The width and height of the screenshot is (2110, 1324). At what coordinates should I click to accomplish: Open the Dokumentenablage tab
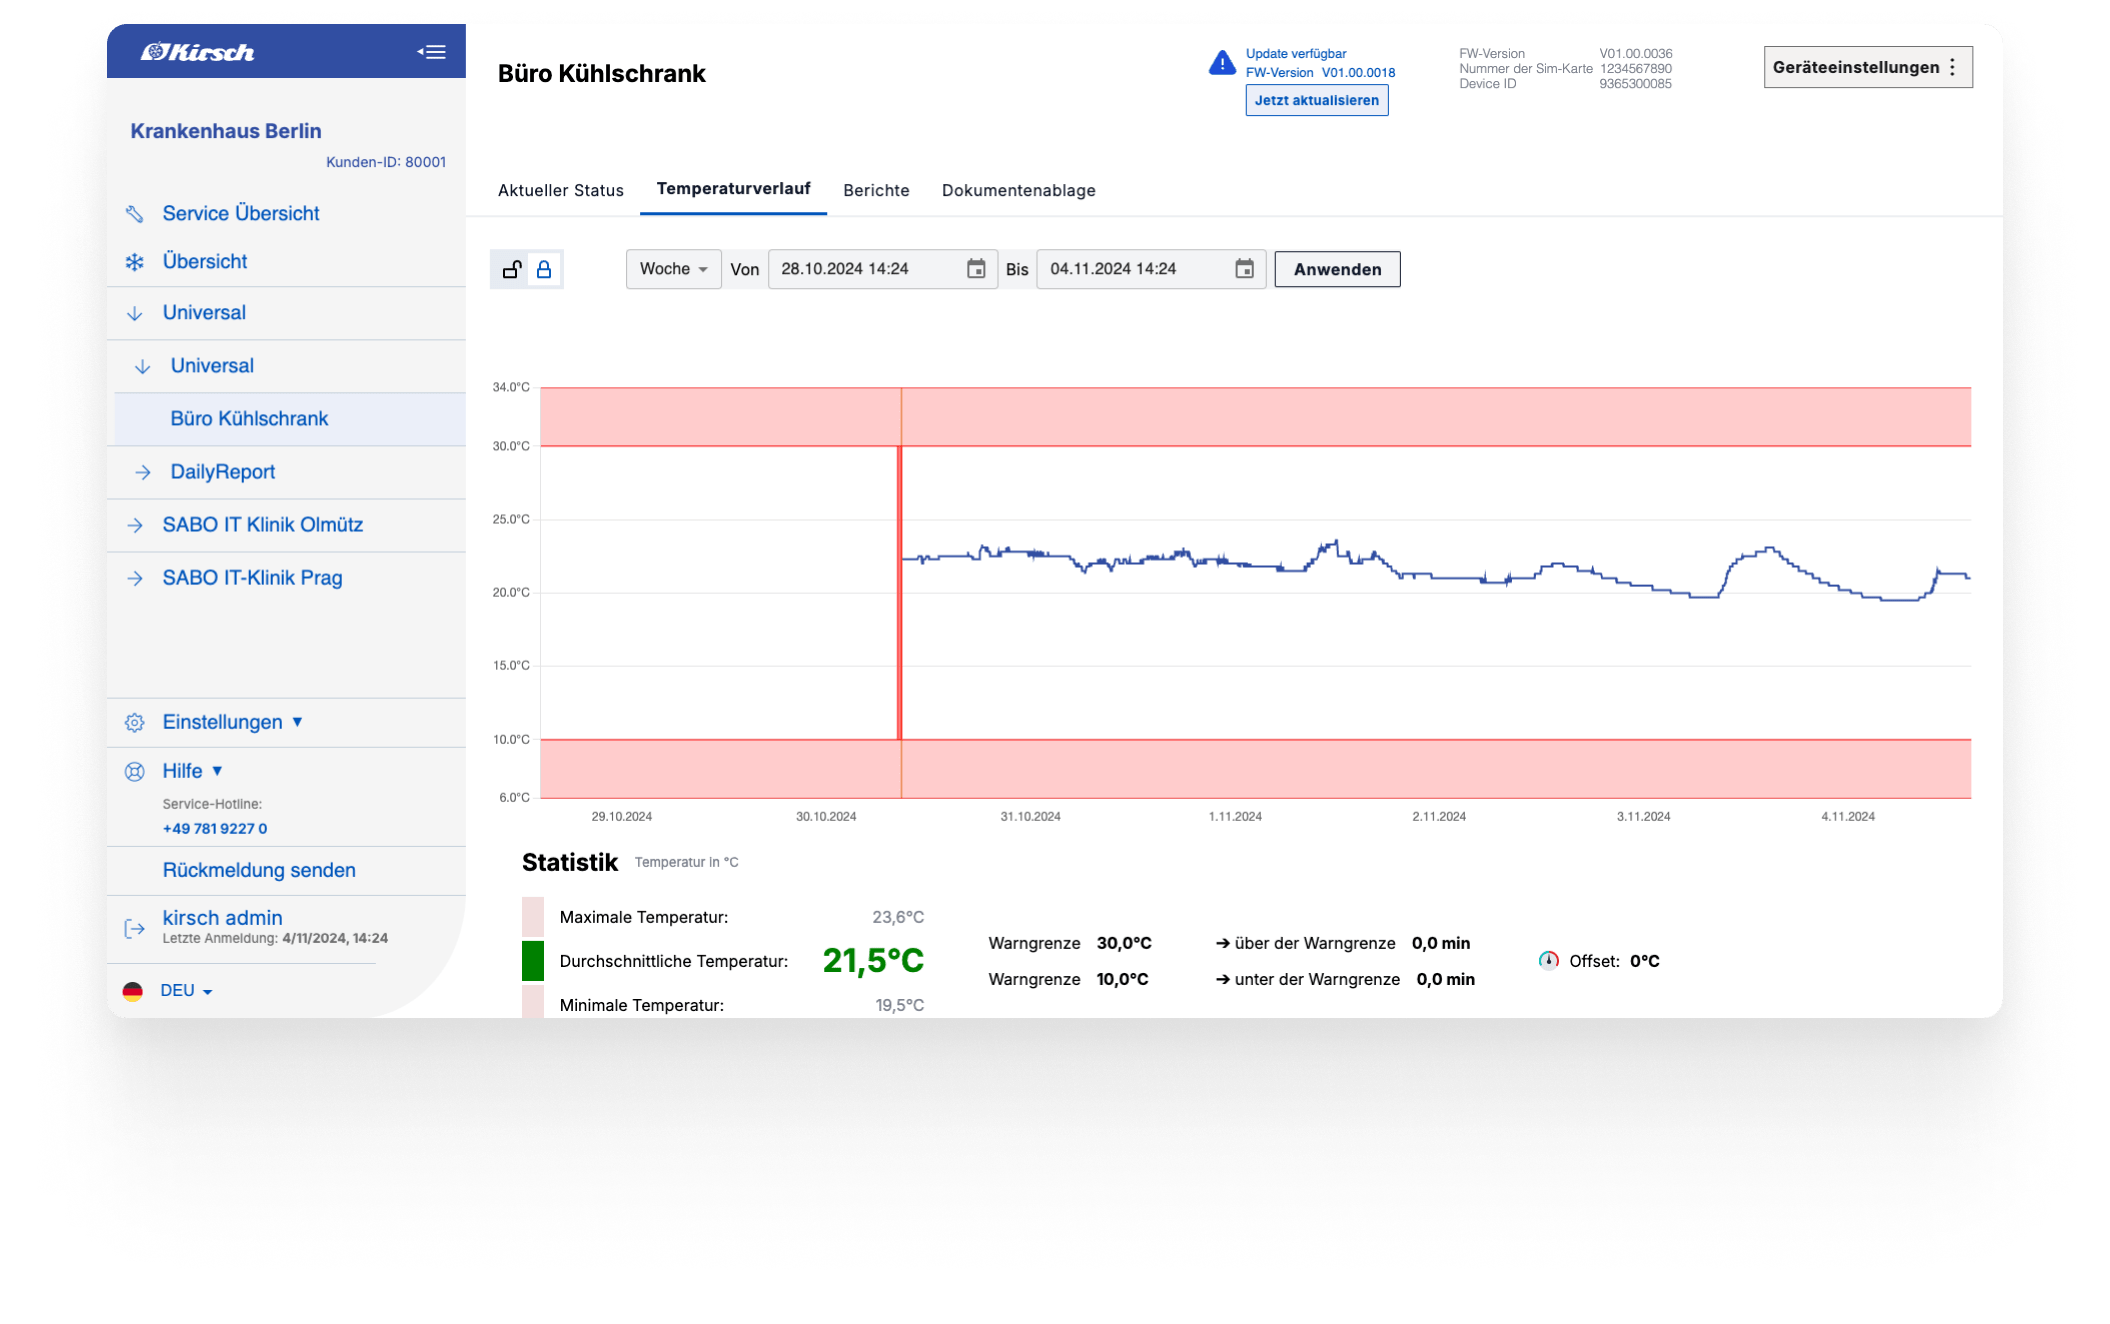coord(1019,190)
